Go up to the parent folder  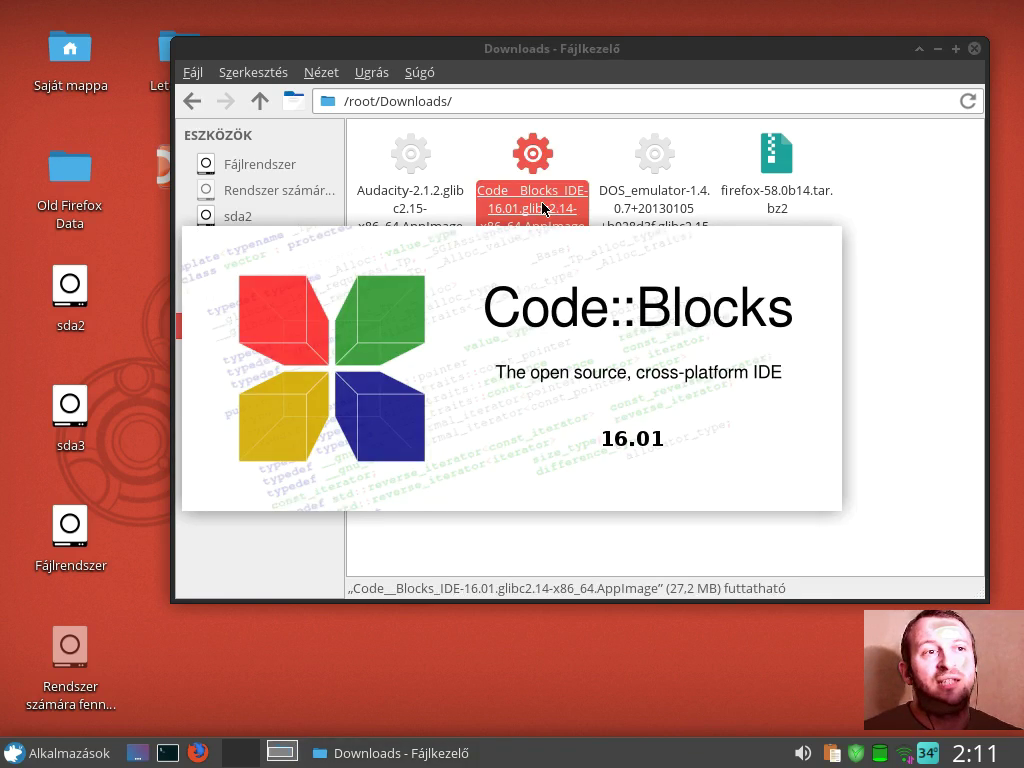pos(260,101)
